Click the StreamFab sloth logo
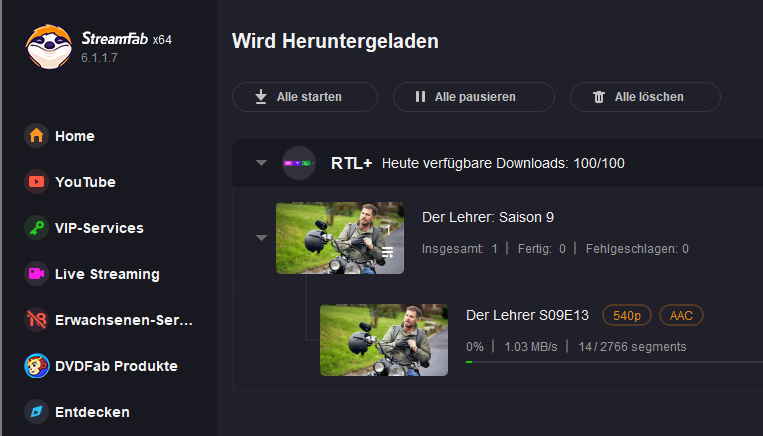This screenshot has width=763, height=436. (x=49, y=47)
